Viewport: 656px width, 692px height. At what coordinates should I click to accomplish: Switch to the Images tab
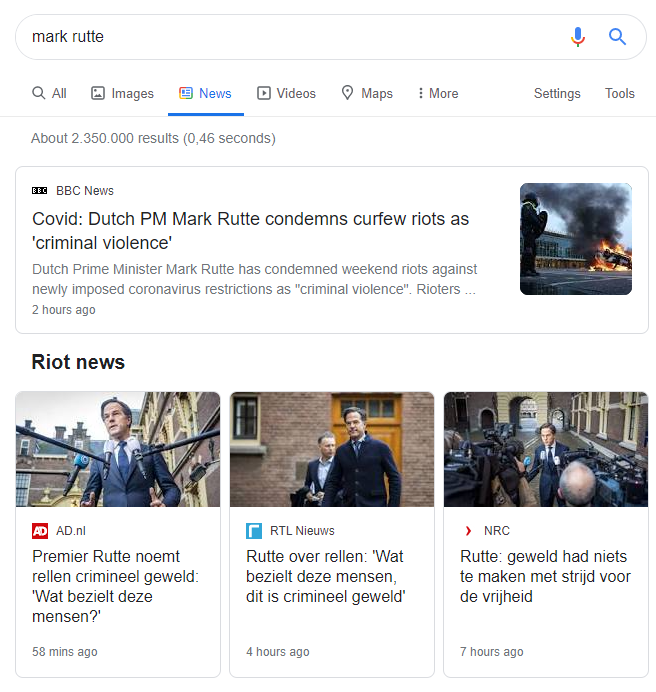tap(122, 93)
